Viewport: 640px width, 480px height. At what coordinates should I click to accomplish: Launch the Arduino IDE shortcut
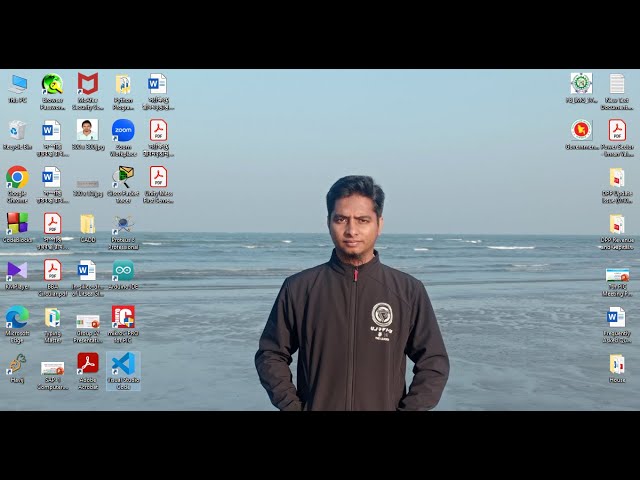(x=123, y=271)
